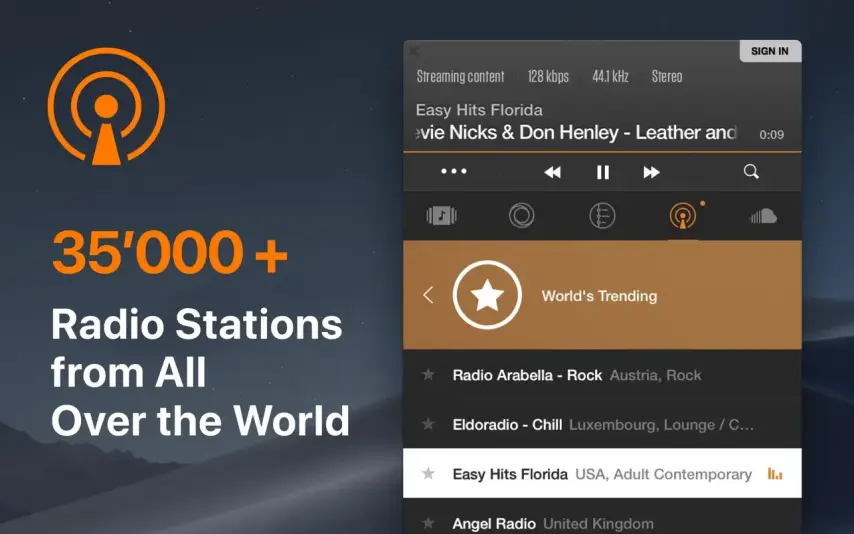Open the circular queue icon tab
Image resolution: width=854 pixels, height=534 pixels.
(x=521, y=216)
